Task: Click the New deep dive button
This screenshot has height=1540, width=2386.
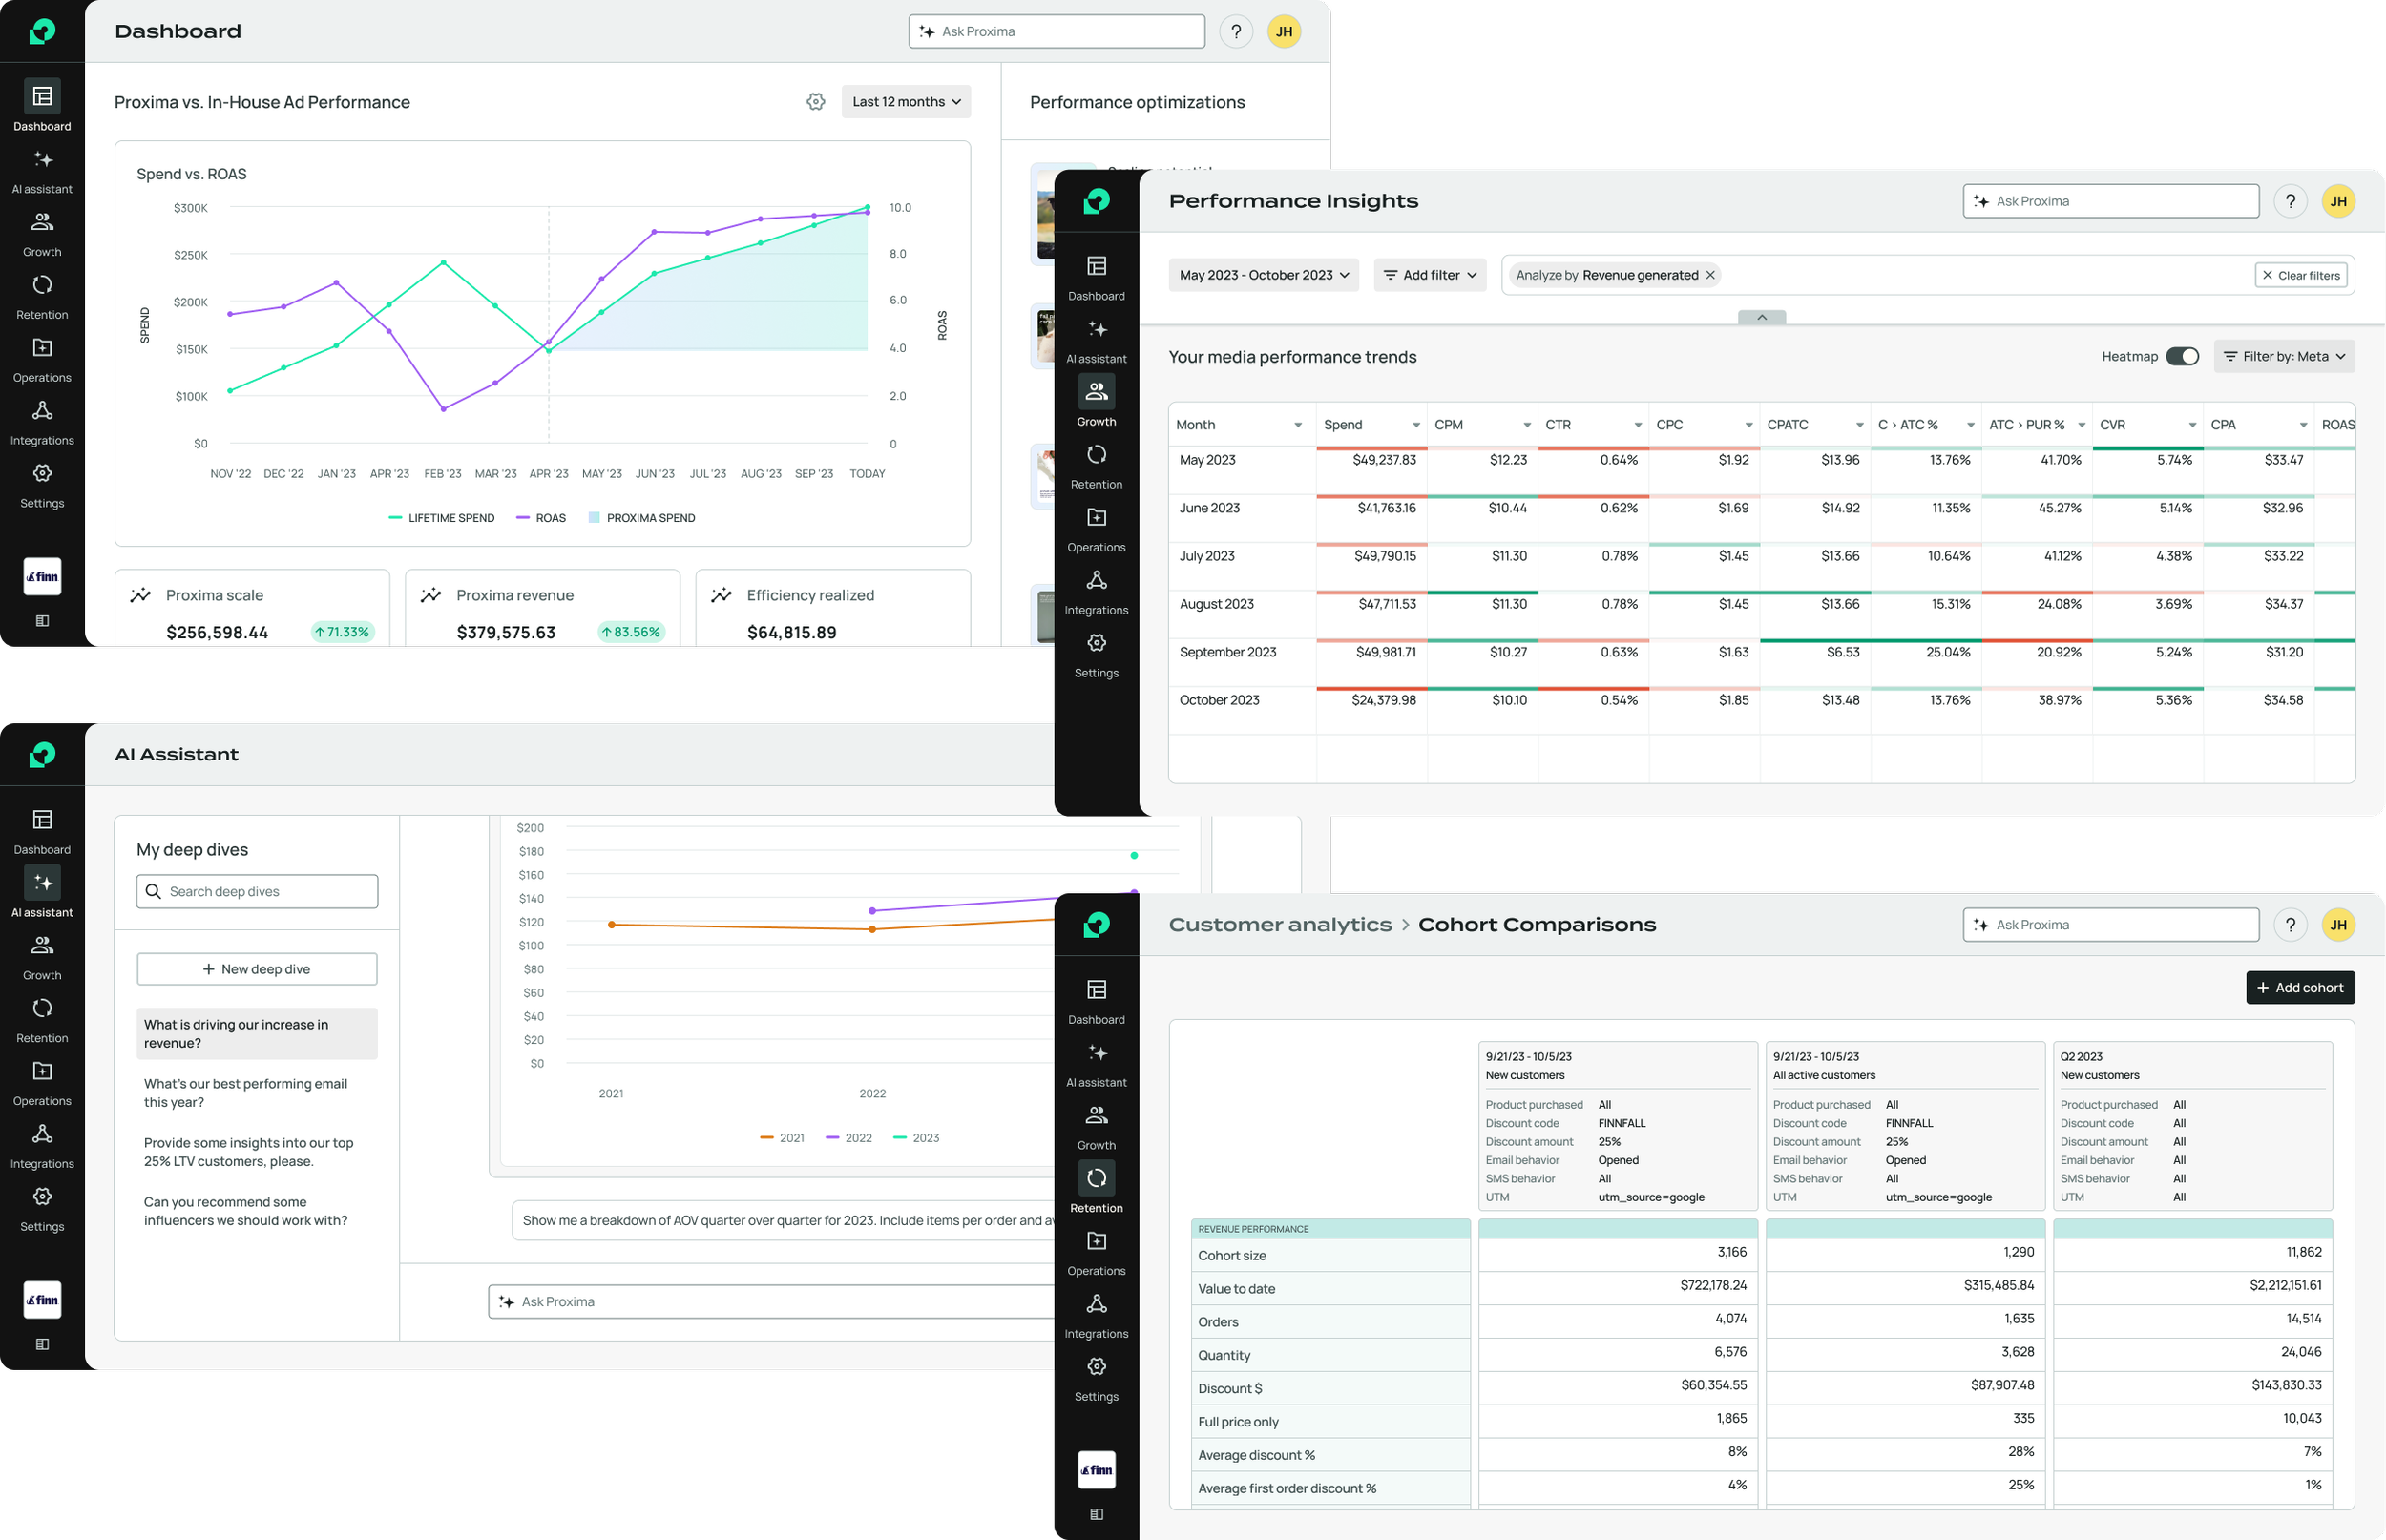Action: 257,969
